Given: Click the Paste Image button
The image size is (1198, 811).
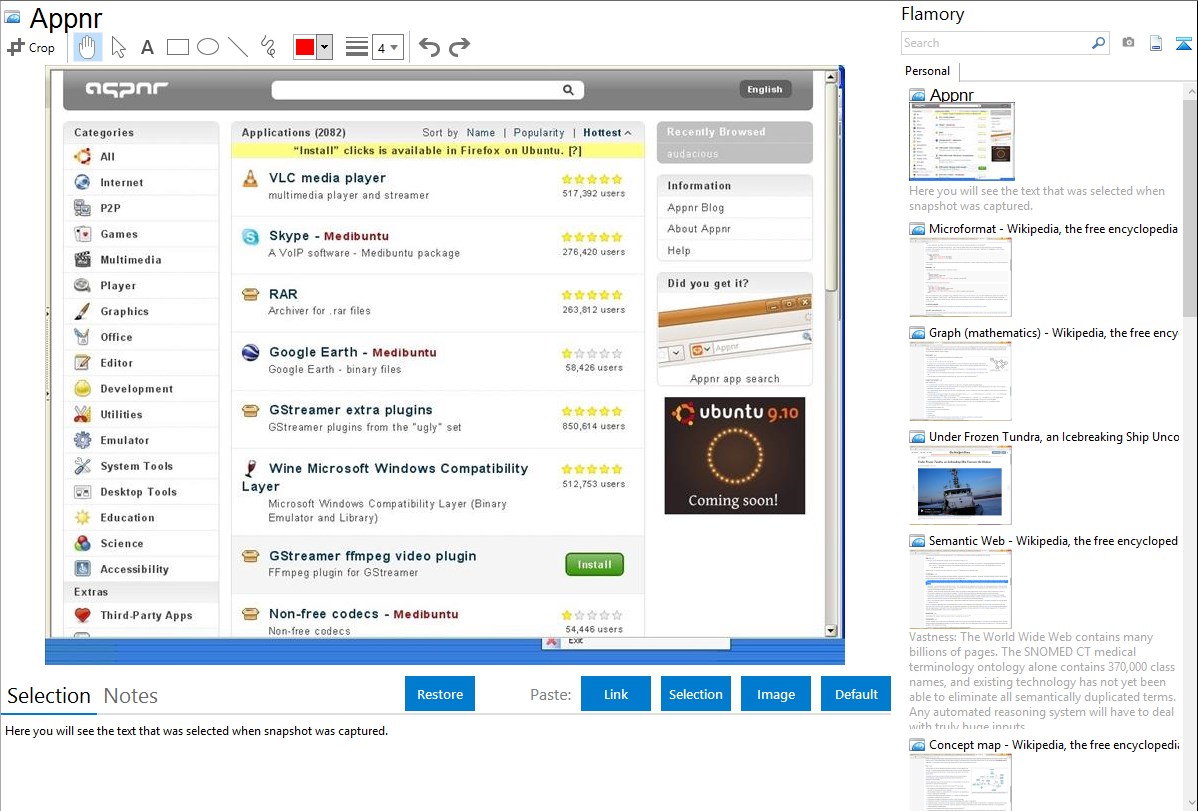Looking at the screenshot, I should [x=775, y=694].
